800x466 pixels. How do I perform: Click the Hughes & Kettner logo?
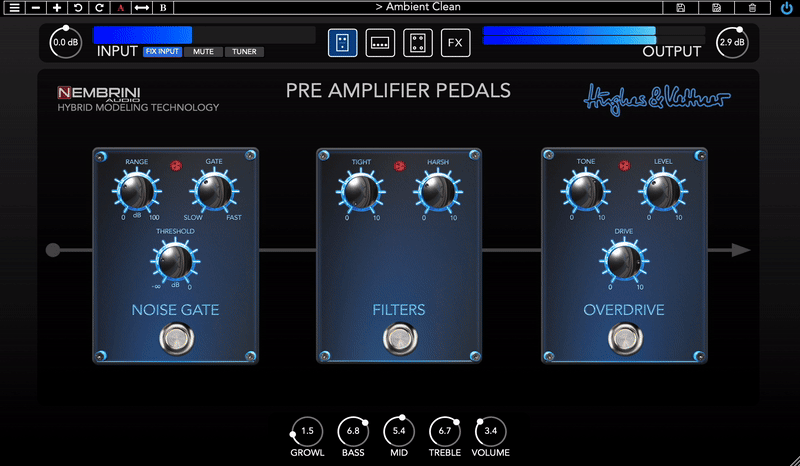(657, 100)
